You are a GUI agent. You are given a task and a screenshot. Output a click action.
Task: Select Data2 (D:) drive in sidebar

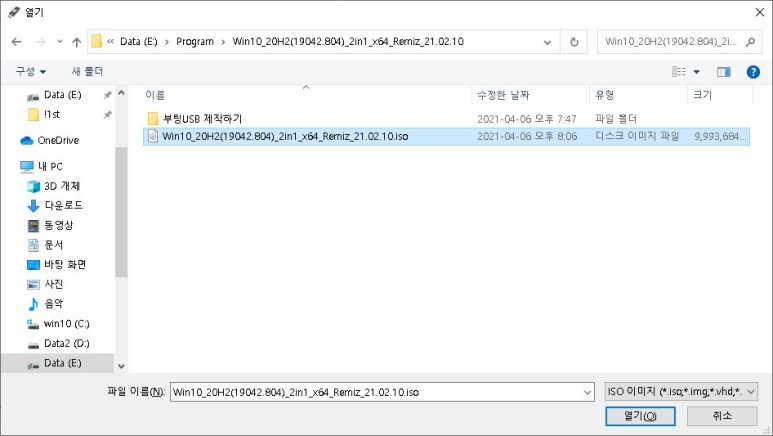point(67,343)
